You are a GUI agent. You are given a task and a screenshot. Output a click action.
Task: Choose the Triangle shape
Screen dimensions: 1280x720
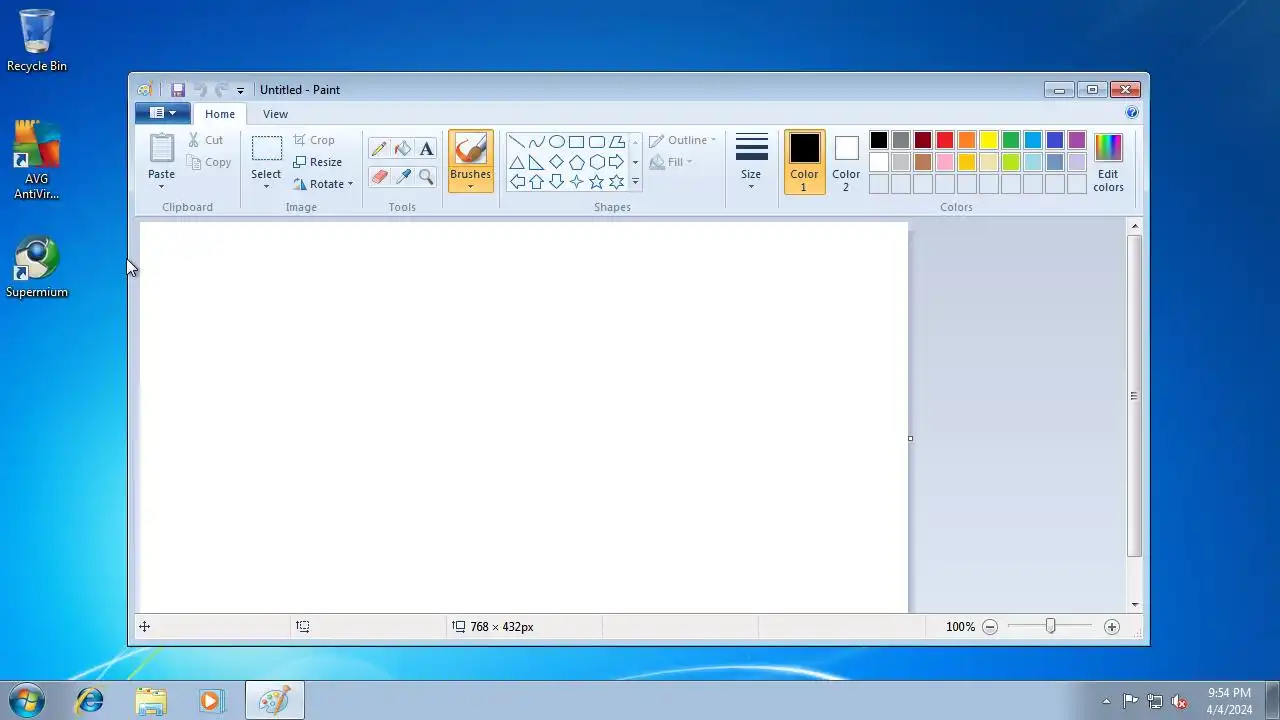tap(517, 162)
